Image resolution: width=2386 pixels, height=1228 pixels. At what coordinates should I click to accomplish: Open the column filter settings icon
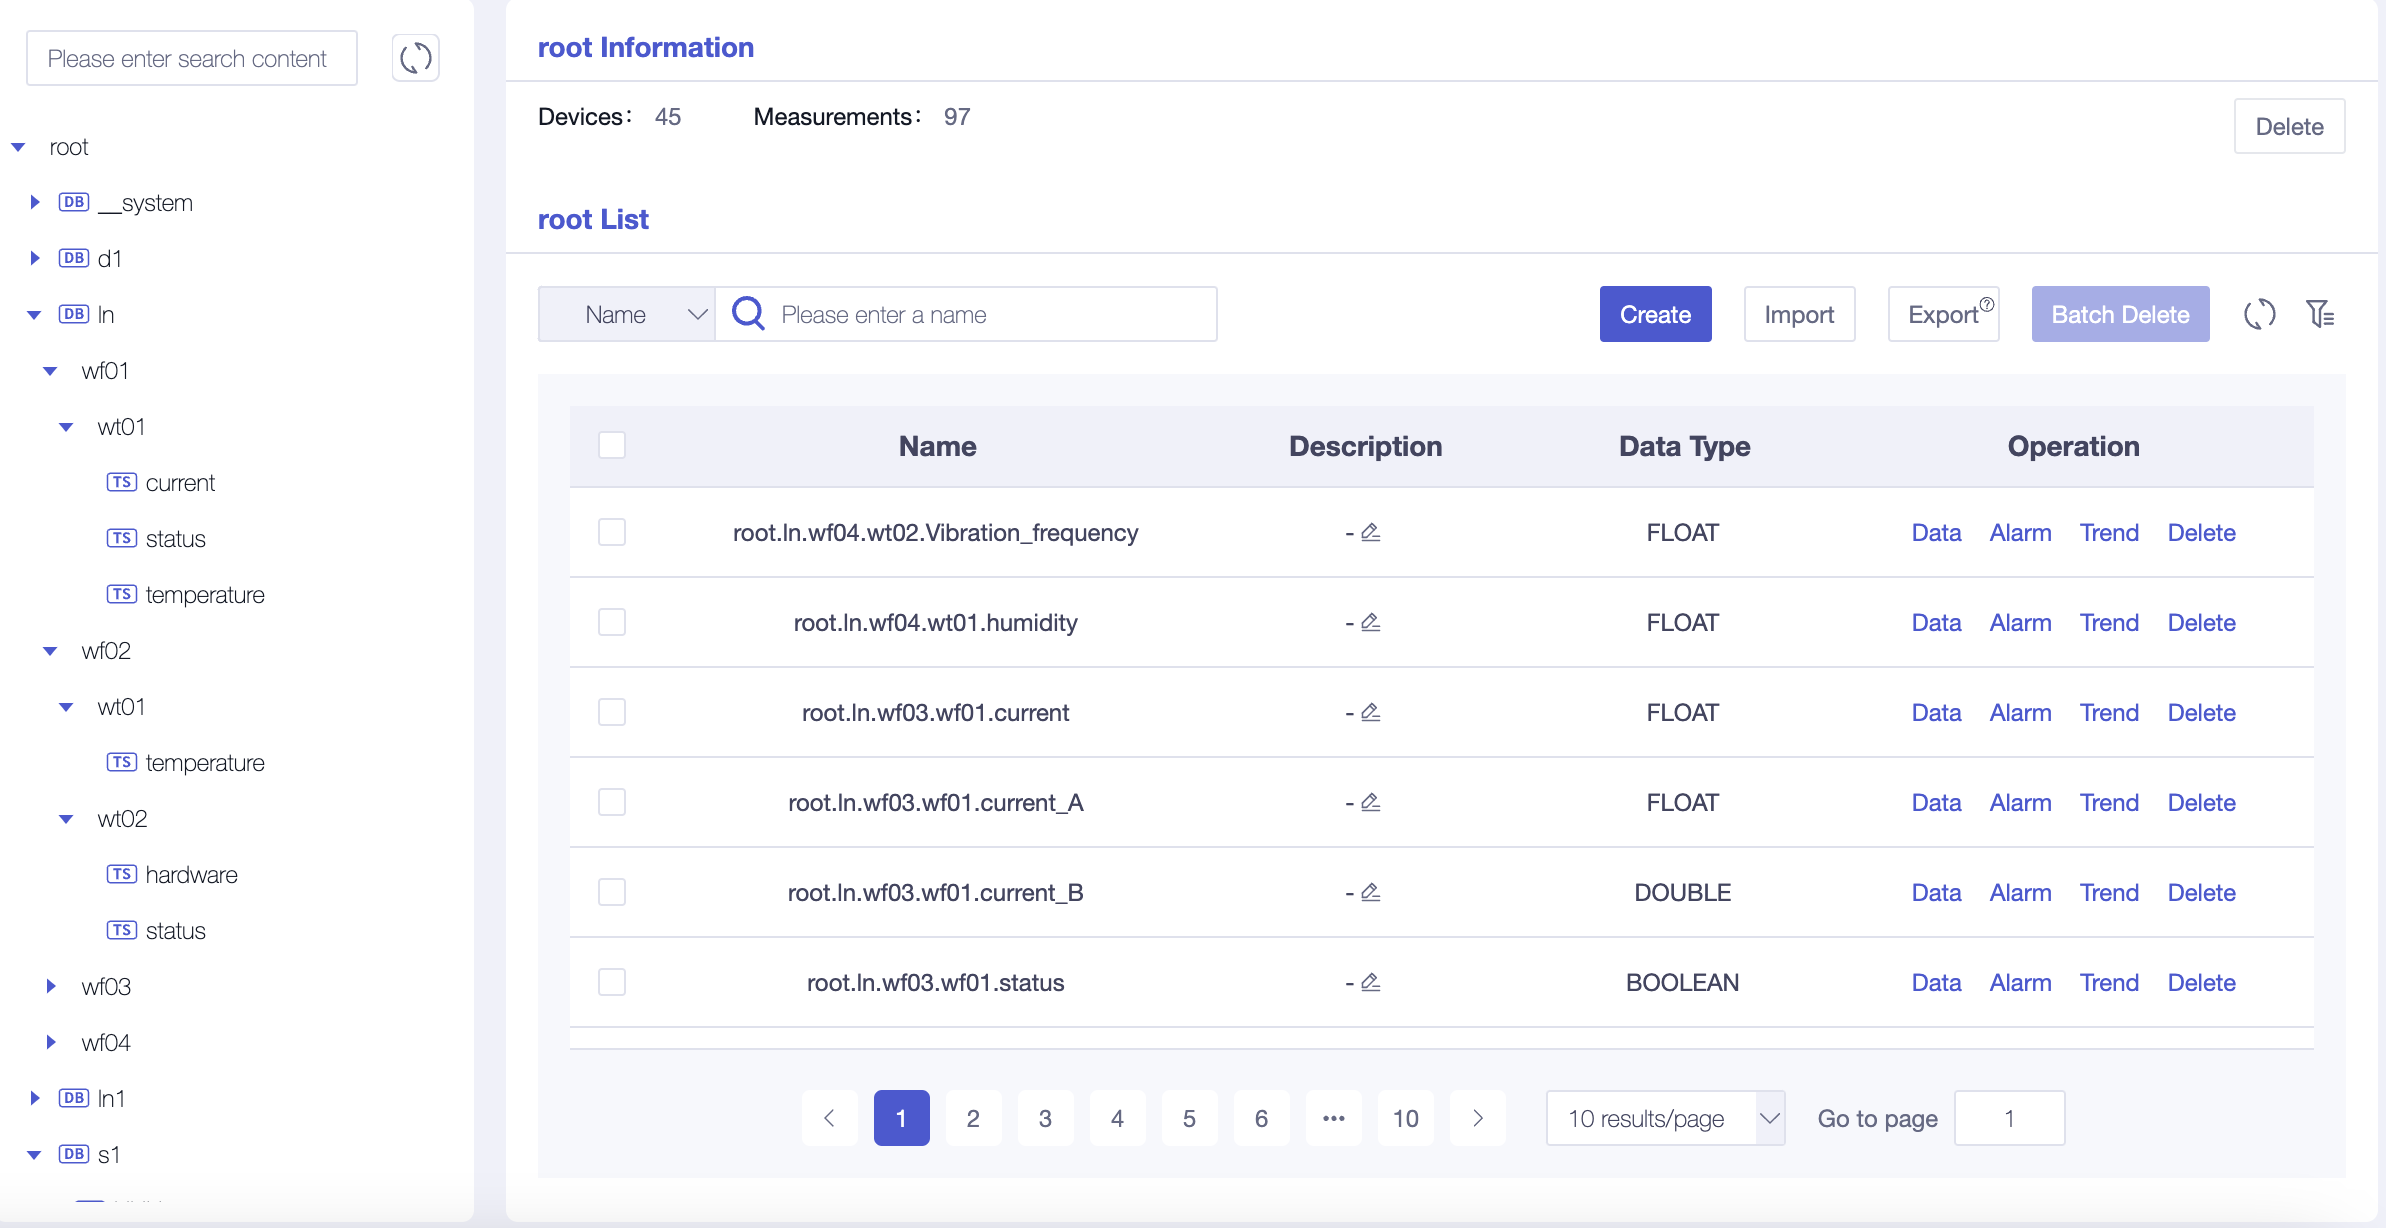[2320, 314]
